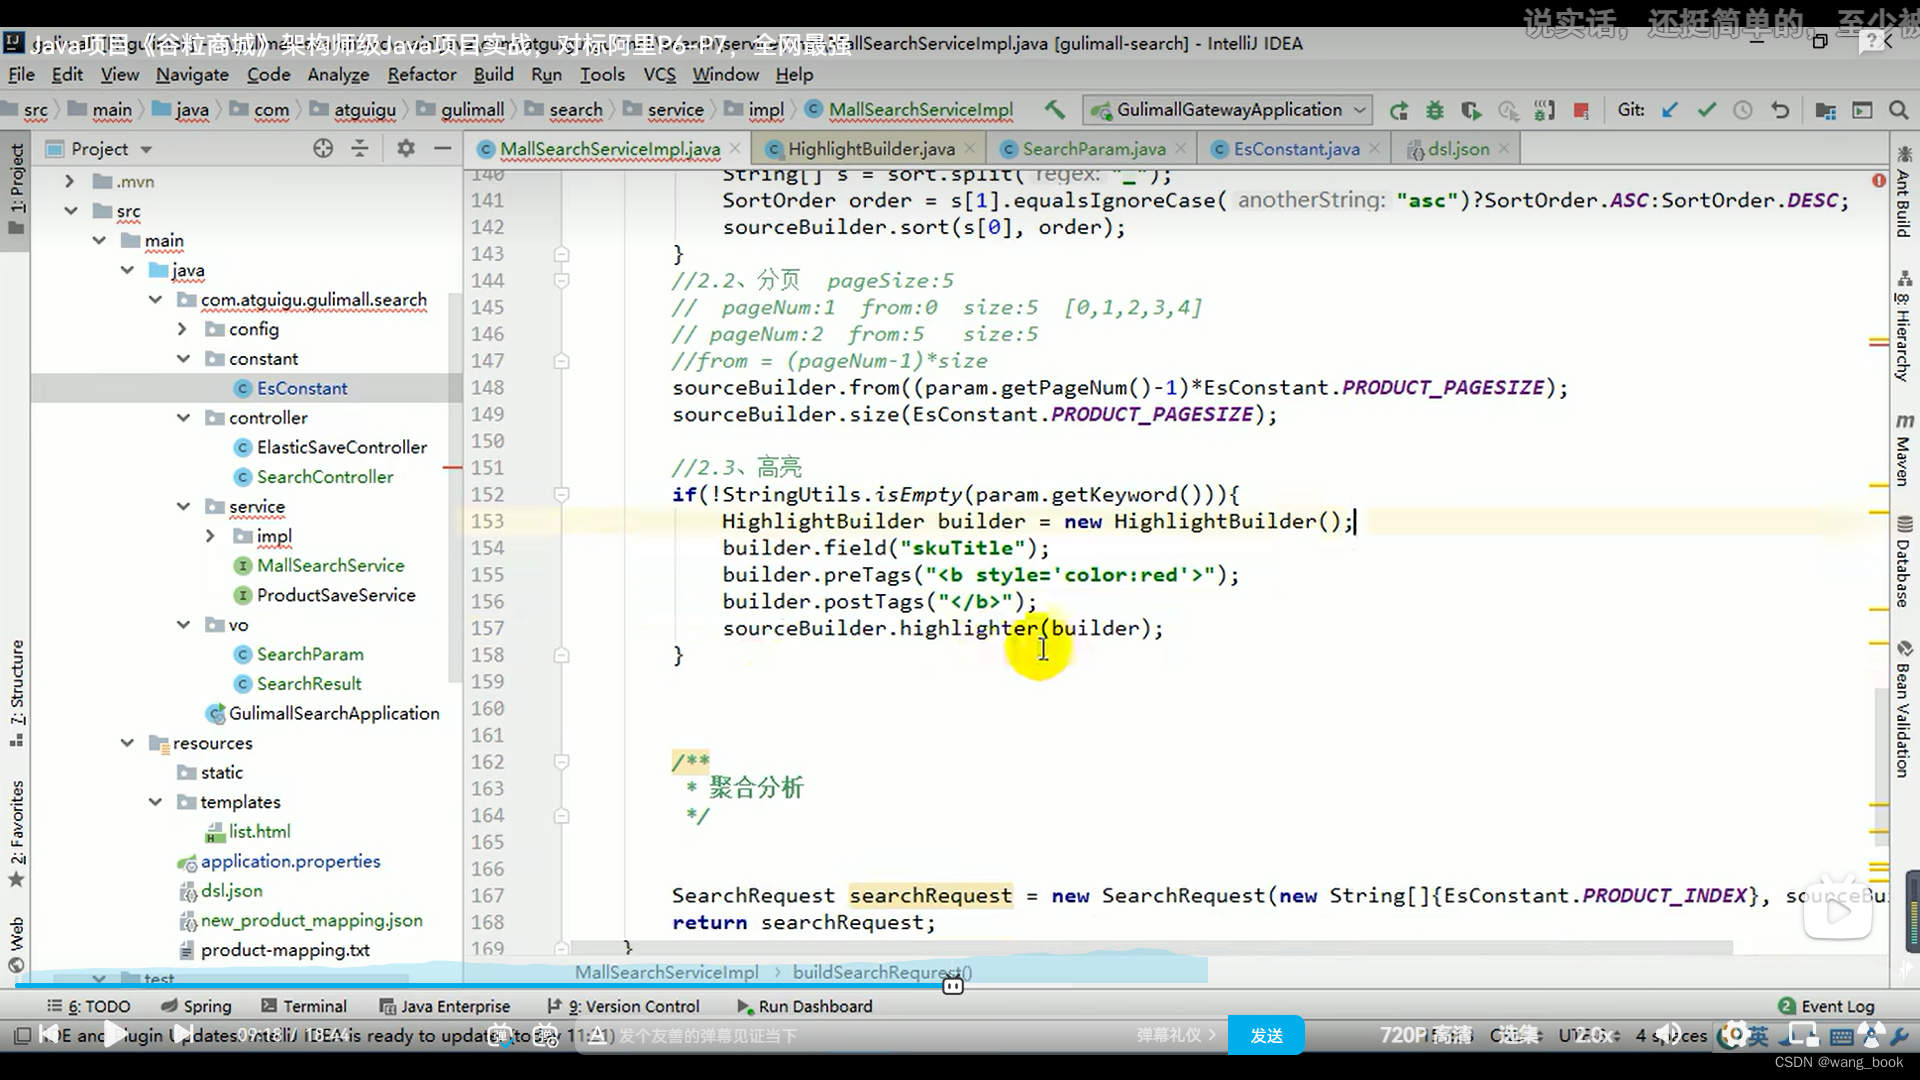
Task: Switch to the HighlightBuilder.java tab
Action: coord(870,149)
